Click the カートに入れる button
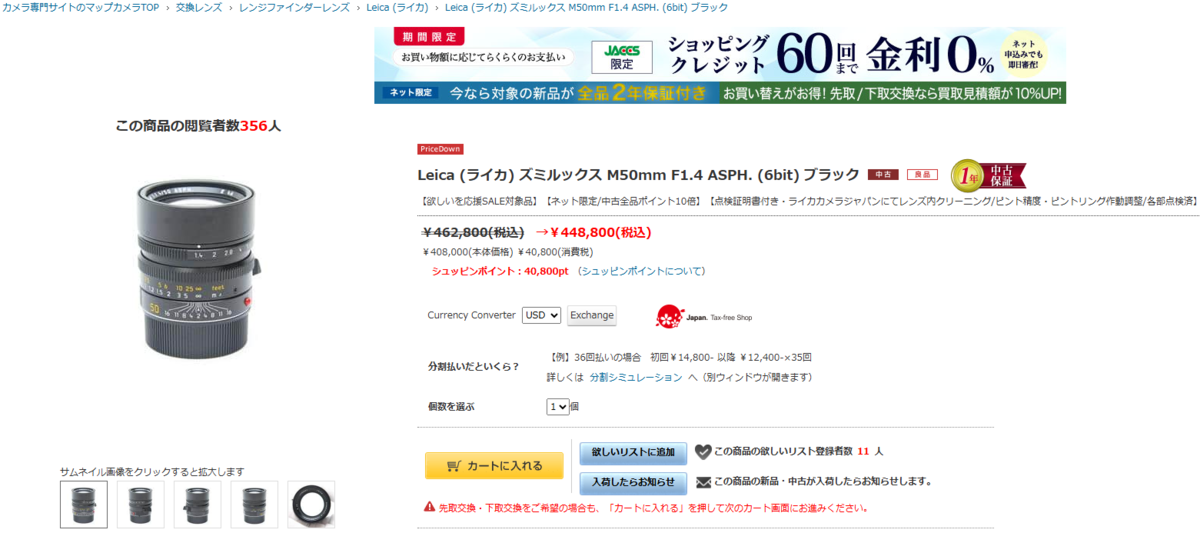Image resolution: width=1200 pixels, height=533 pixels. tap(494, 466)
